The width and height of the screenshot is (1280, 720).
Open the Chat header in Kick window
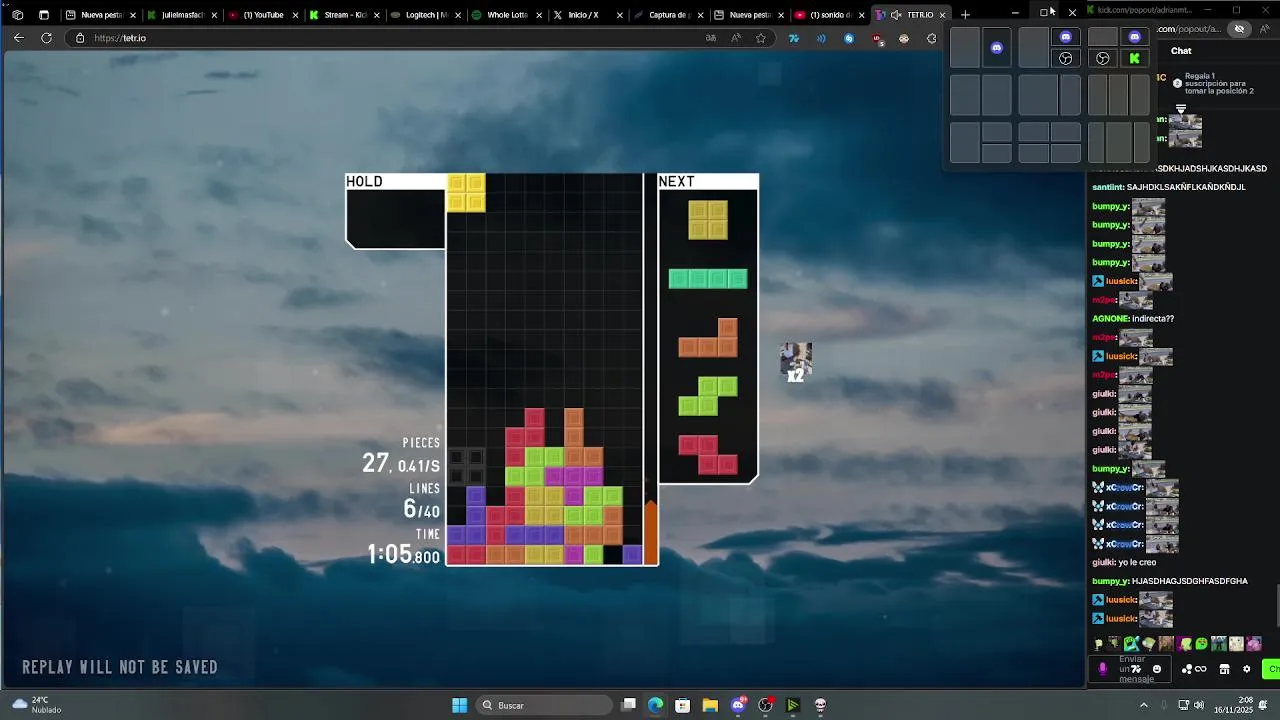point(1181,51)
